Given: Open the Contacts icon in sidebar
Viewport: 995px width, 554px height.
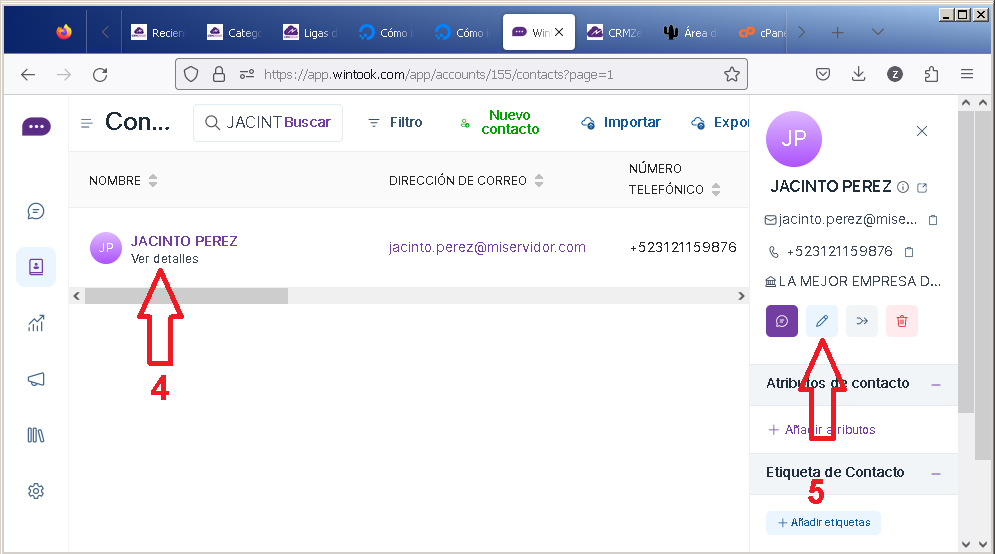Looking at the screenshot, I should coord(36,267).
